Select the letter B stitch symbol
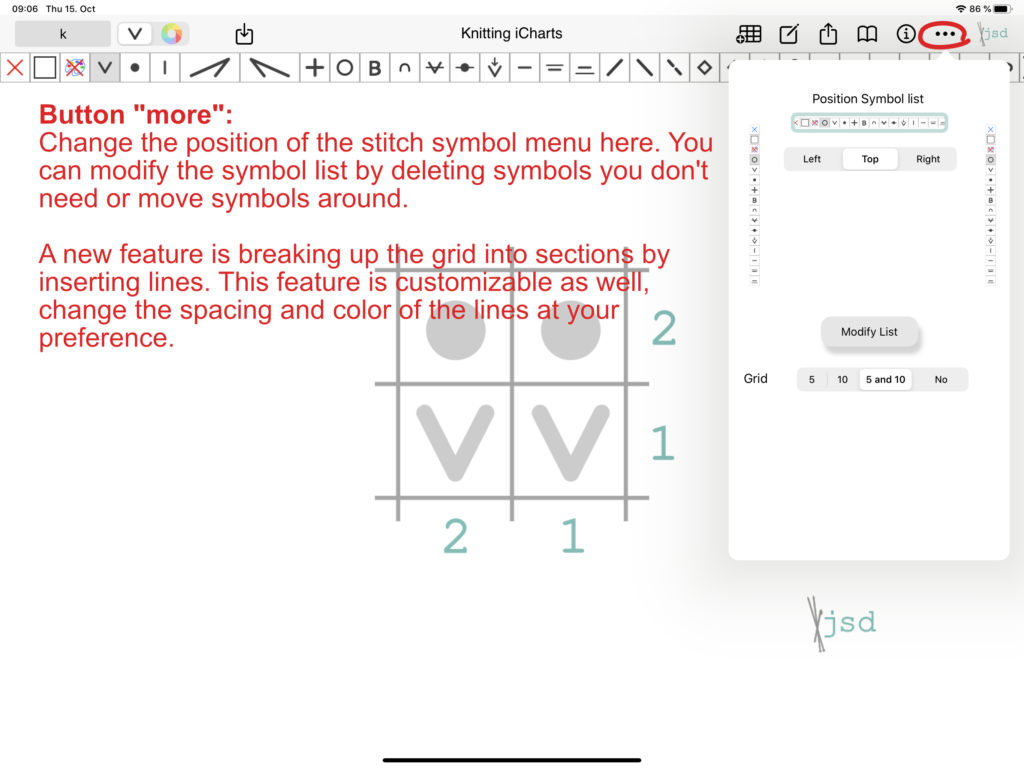 click(375, 67)
